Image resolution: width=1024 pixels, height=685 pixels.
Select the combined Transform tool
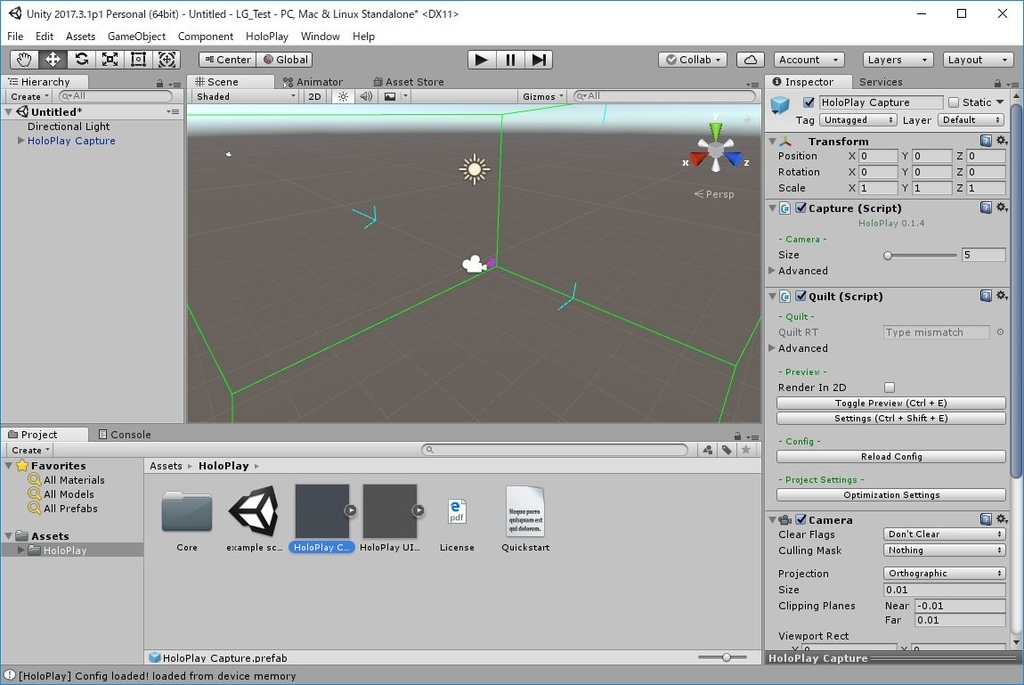click(167, 59)
